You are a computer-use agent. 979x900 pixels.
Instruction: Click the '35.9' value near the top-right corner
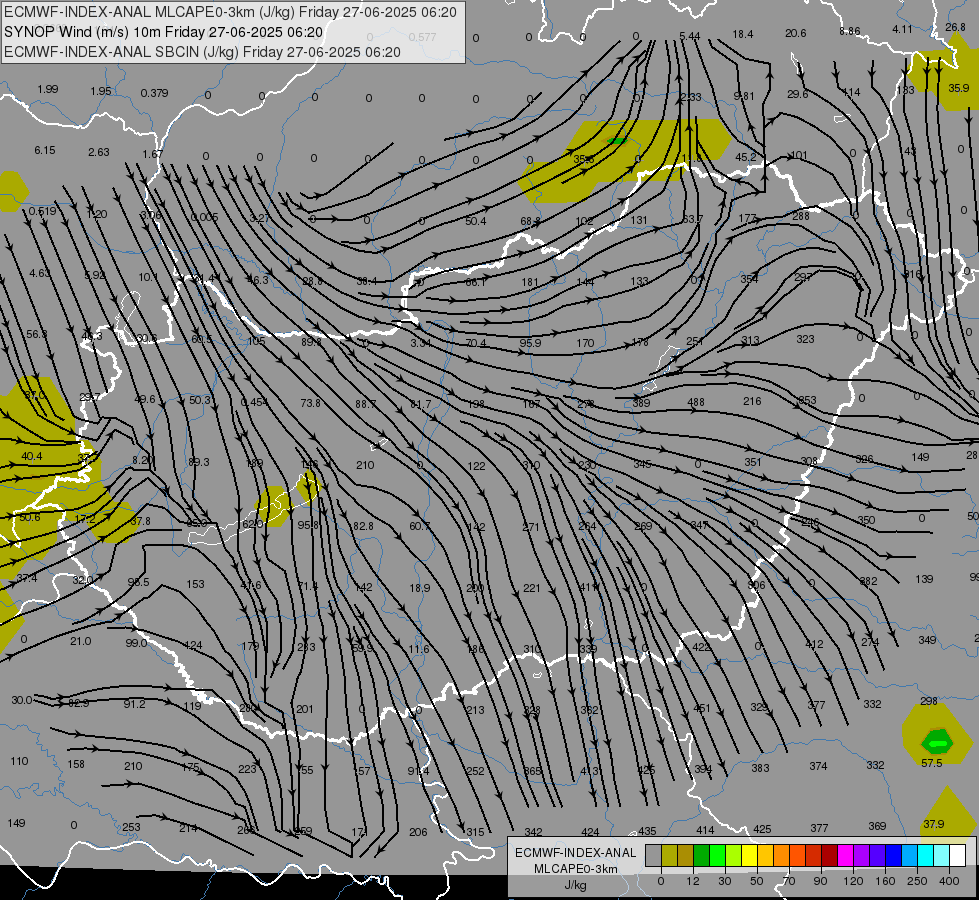958,88
